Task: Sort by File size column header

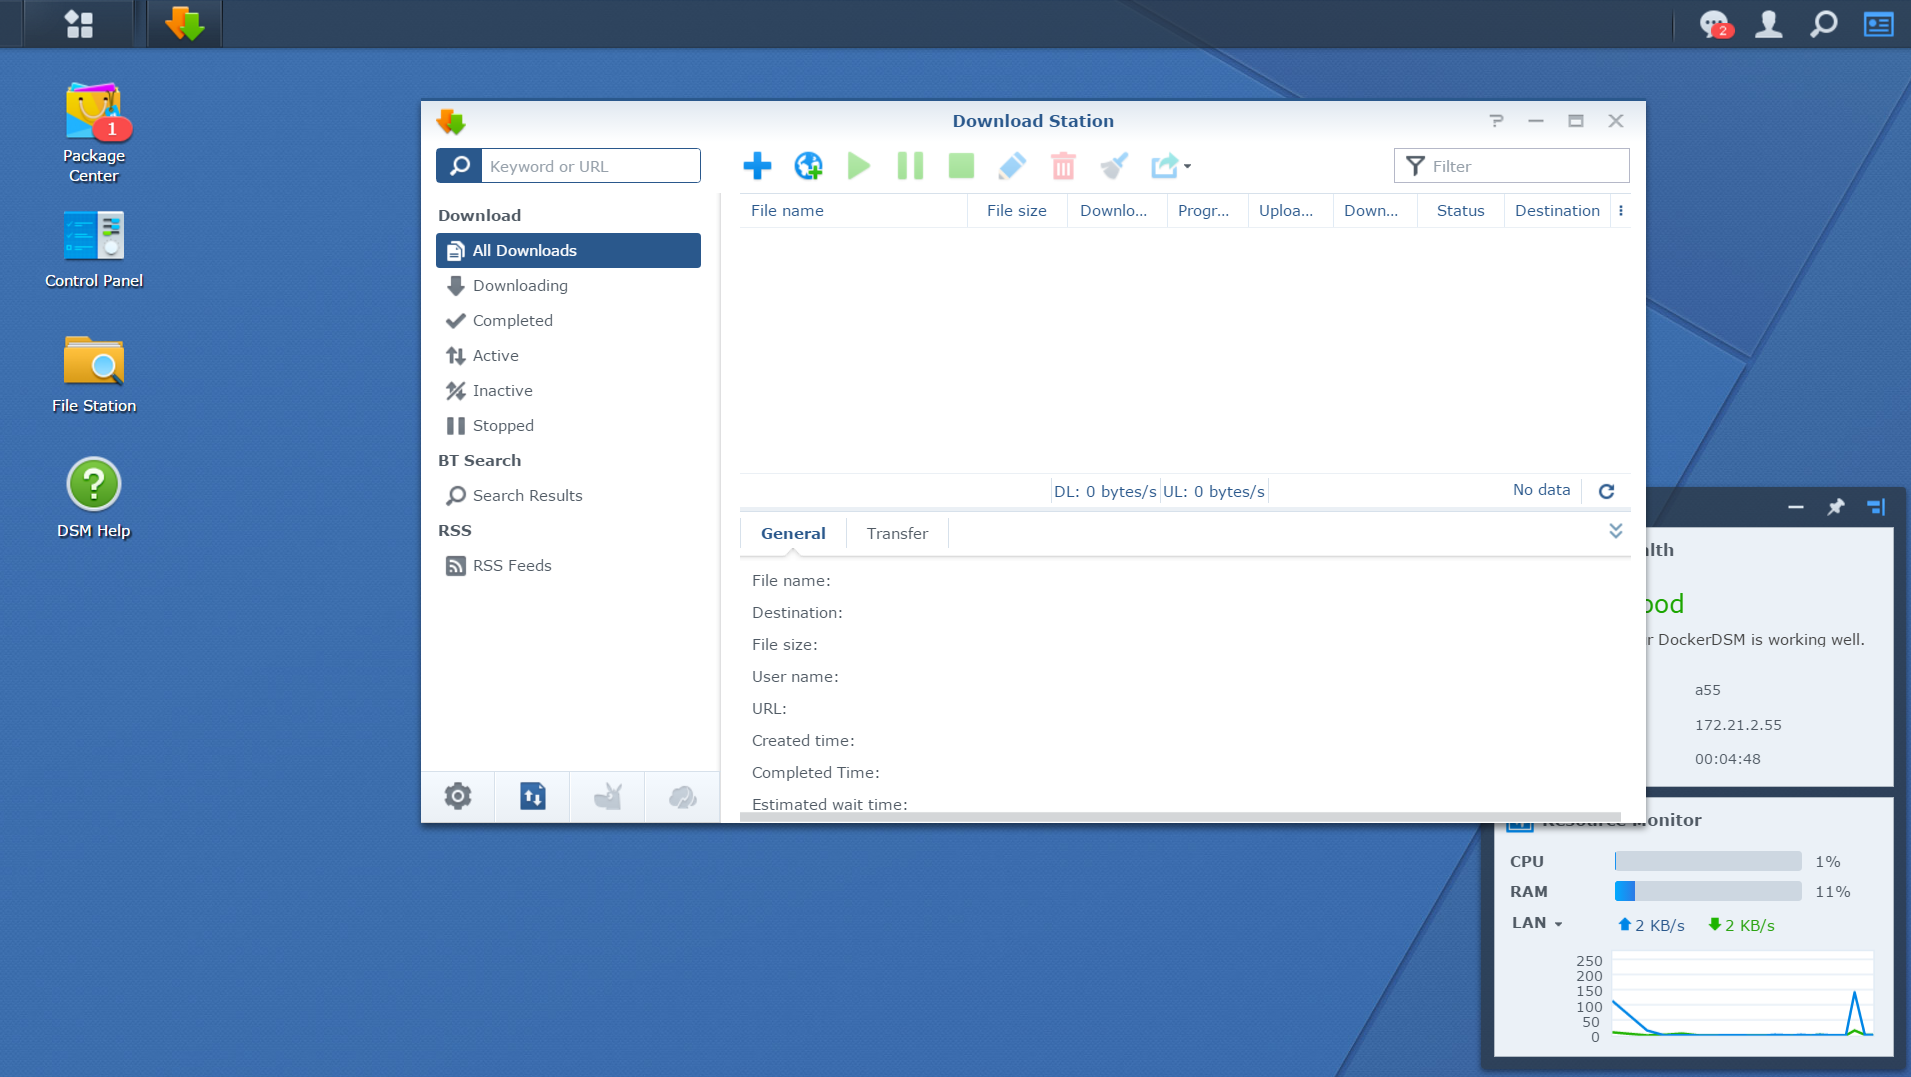Action: coord(1017,211)
